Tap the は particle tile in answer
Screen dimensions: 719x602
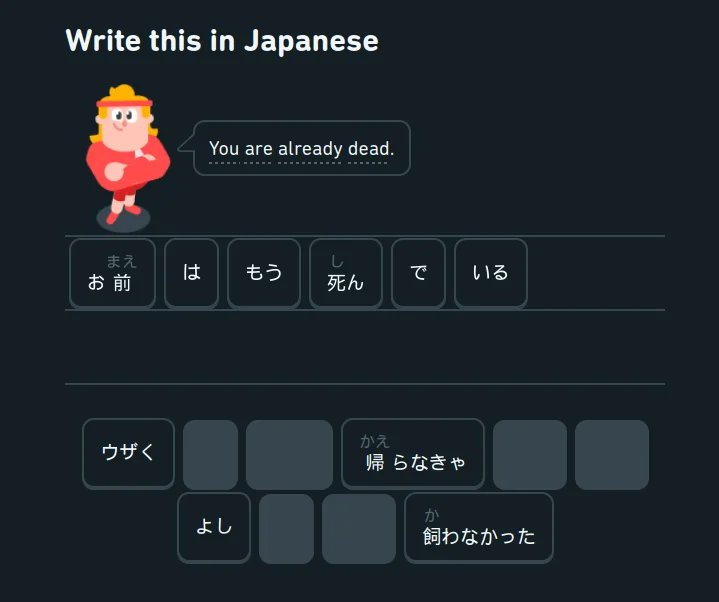tap(191, 273)
